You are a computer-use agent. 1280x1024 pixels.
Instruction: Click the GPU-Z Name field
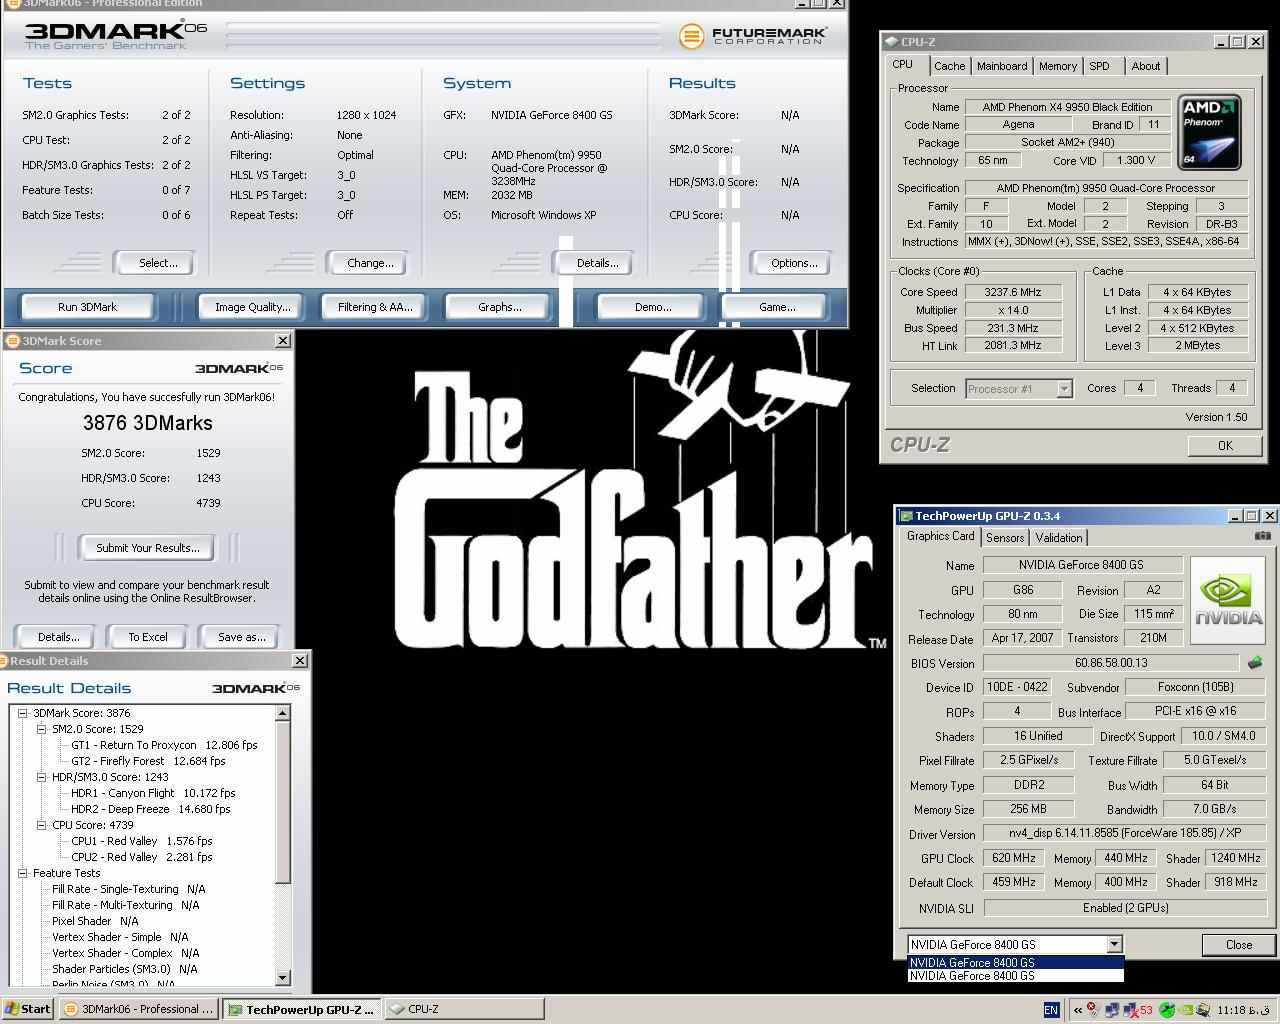pos(1082,565)
